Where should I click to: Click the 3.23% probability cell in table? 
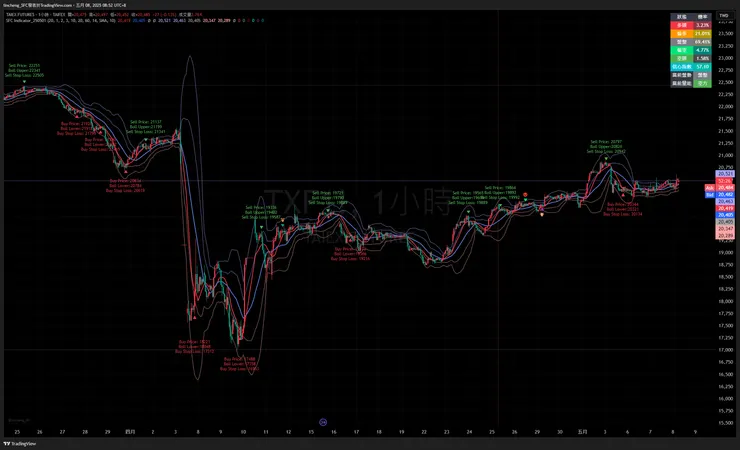pyautogui.click(x=702, y=25)
